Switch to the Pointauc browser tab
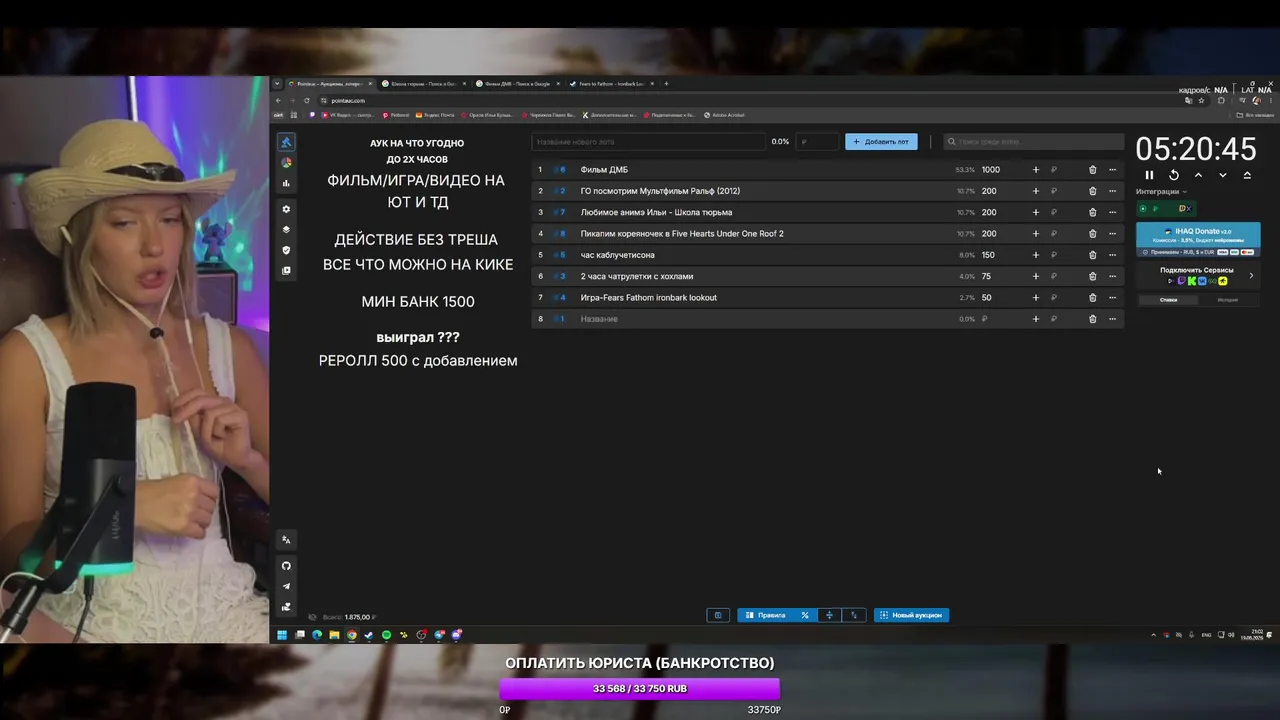Viewport: 1280px width, 720px height. point(329,84)
